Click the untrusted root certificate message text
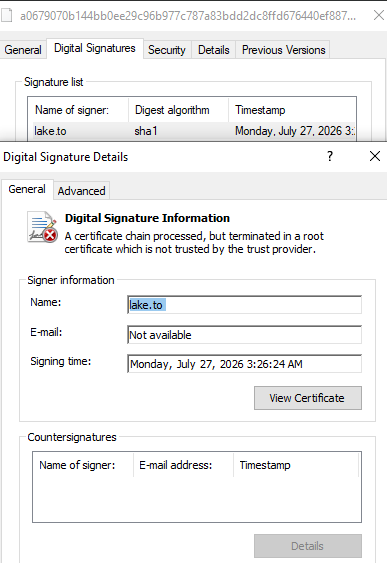Screen dimensions: 387x563 [x=194, y=243]
